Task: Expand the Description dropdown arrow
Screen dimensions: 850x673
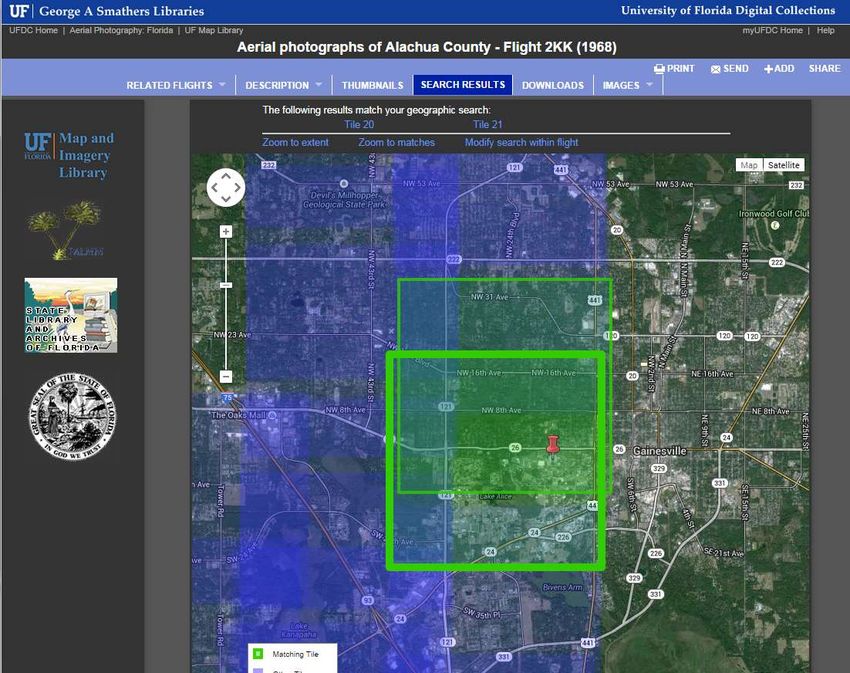Action: coord(318,85)
